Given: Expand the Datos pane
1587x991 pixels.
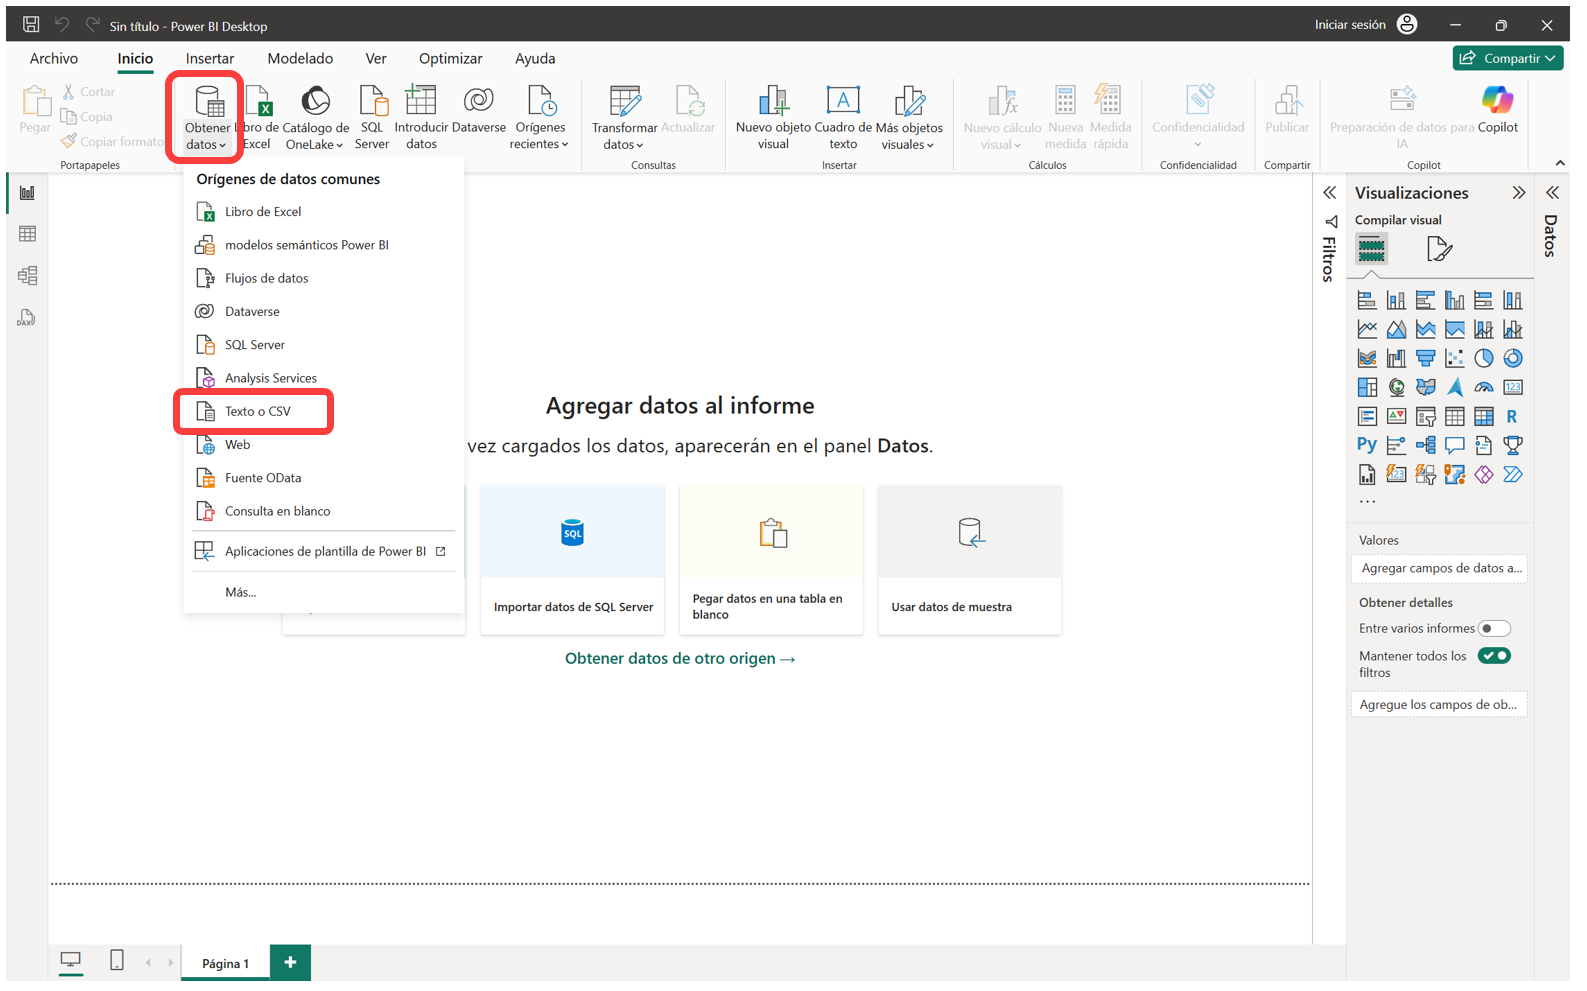Looking at the screenshot, I should click(1552, 193).
